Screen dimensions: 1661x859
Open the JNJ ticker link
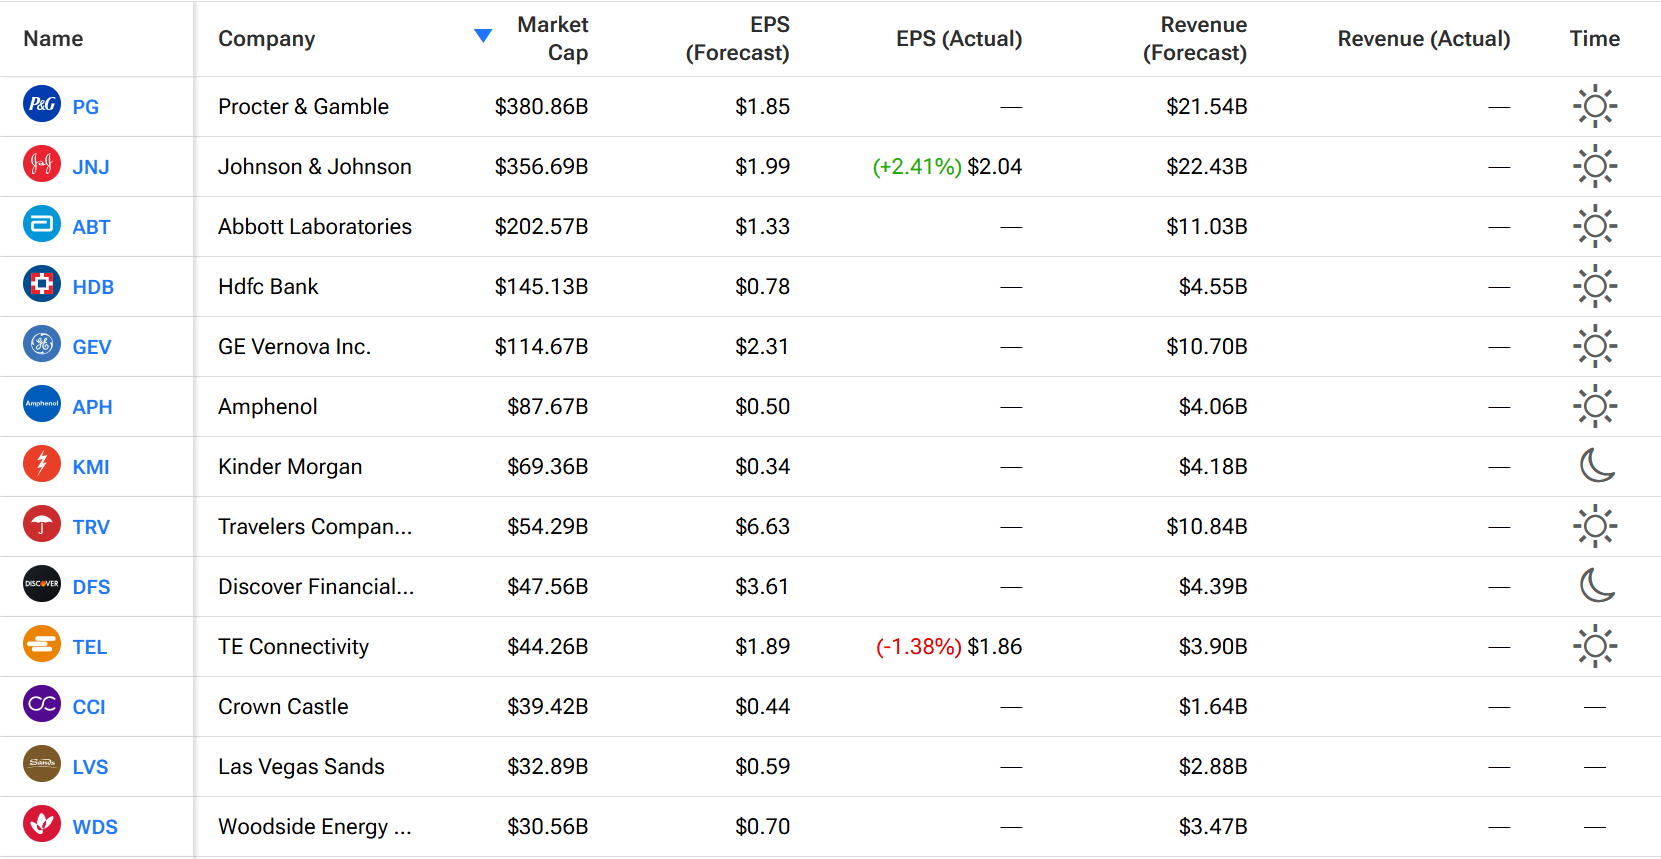tap(91, 167)
